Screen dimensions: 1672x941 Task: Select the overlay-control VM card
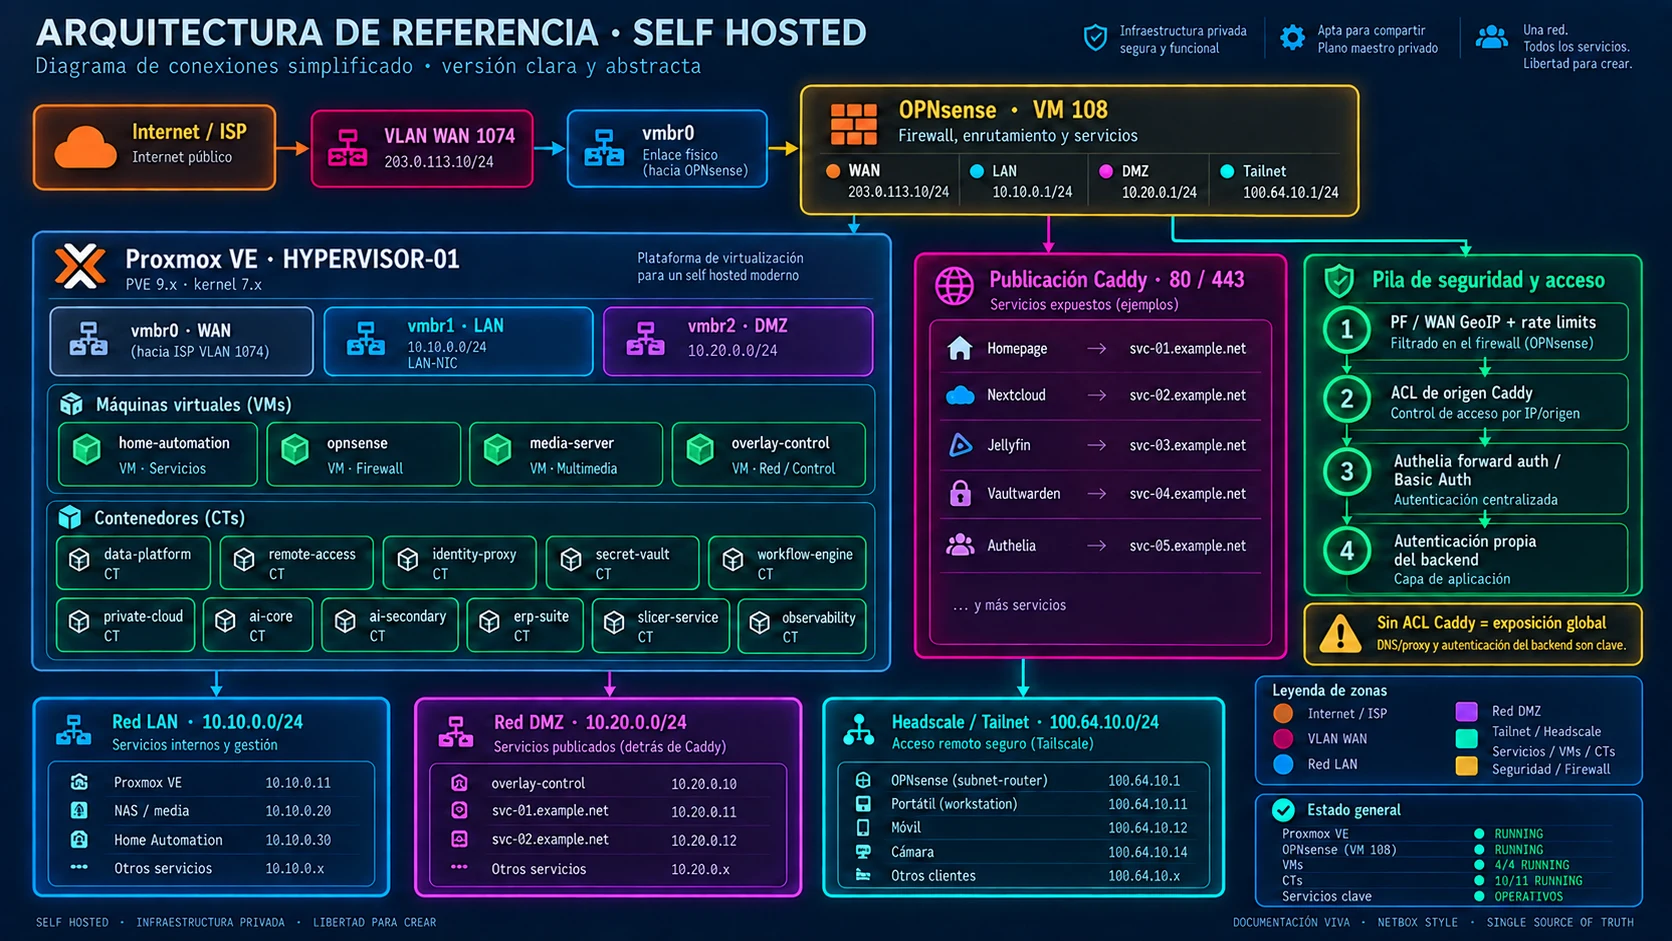click(769, 454)
